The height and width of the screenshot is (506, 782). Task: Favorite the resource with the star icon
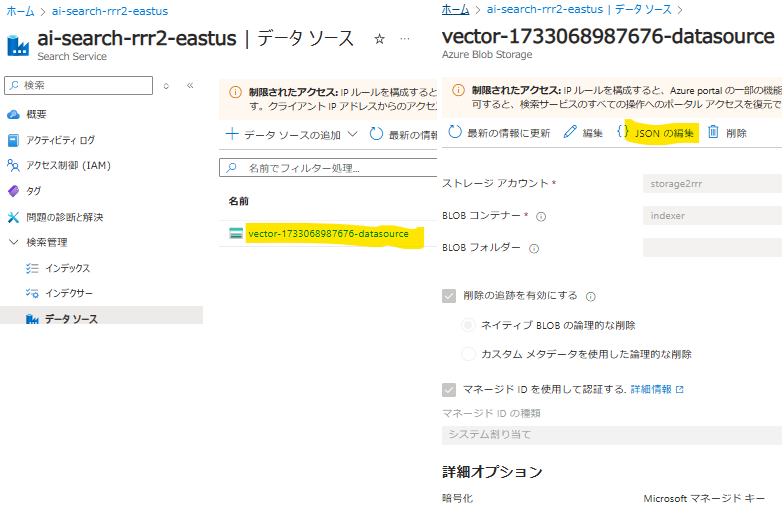pos(380,39)
